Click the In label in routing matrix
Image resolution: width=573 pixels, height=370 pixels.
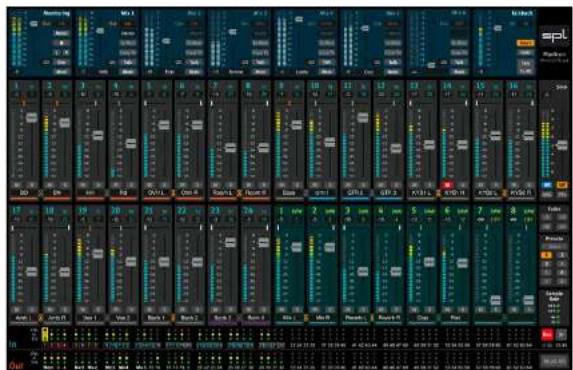point(13,344)
